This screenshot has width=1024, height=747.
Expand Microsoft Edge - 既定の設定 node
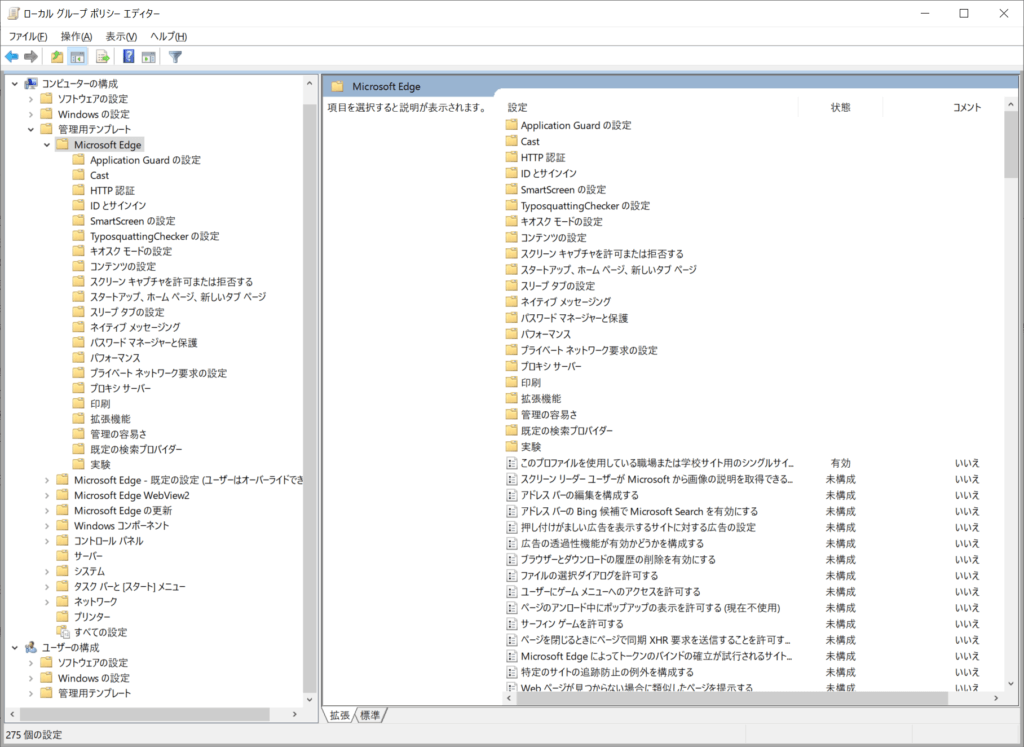point(46,480)
